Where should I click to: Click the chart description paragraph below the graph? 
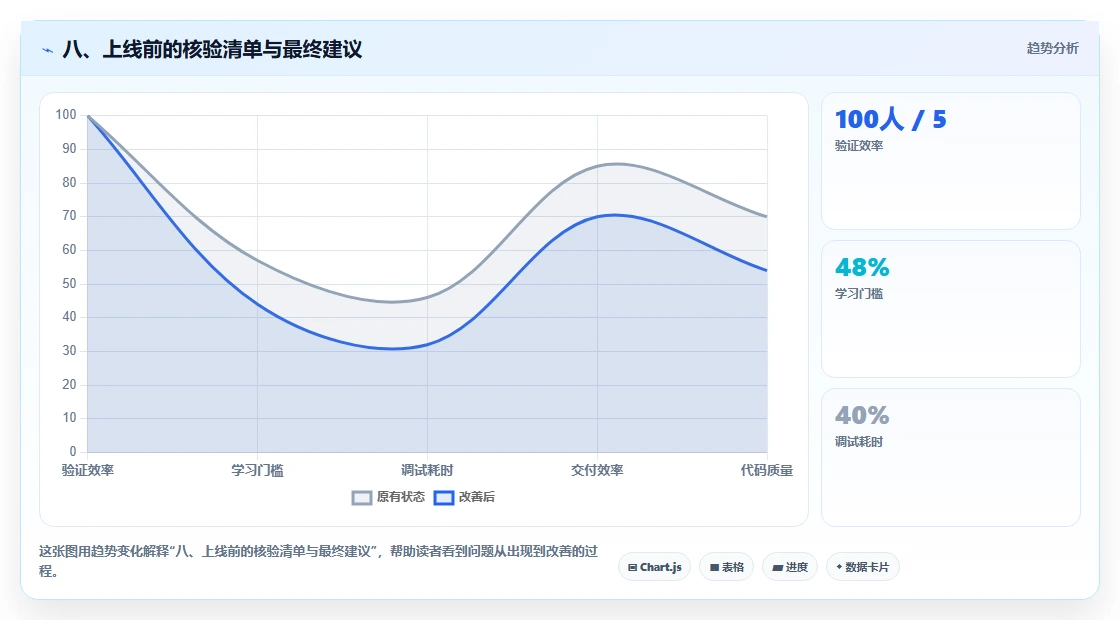coord(319,561)
